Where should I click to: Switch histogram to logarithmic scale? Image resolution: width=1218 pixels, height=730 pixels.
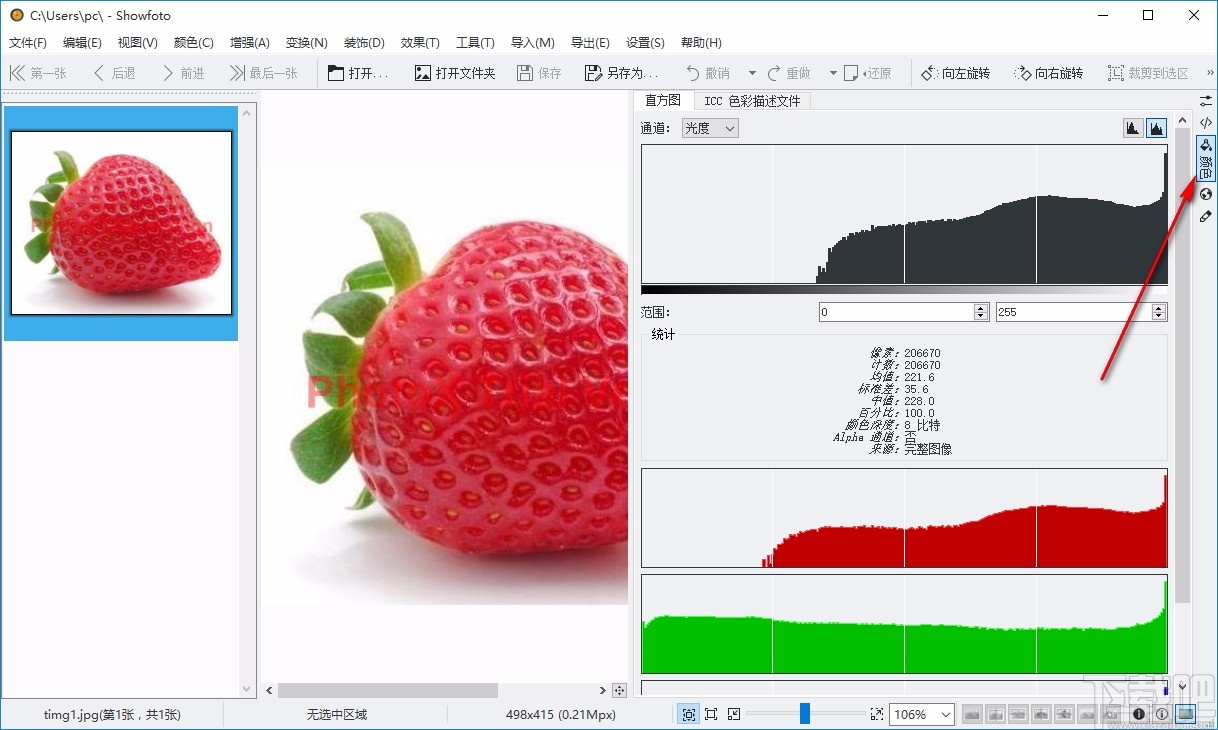1156,128
